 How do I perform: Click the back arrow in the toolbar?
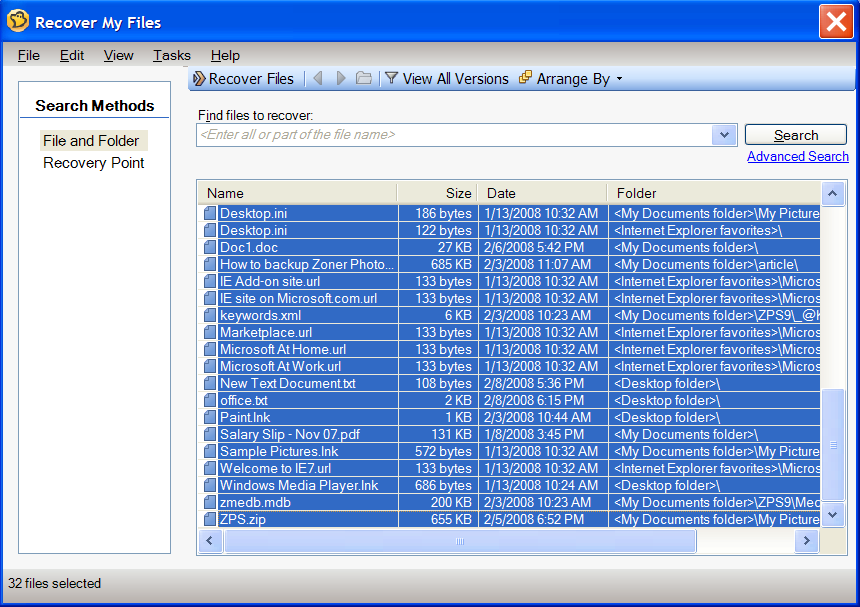tap(318, 78)
